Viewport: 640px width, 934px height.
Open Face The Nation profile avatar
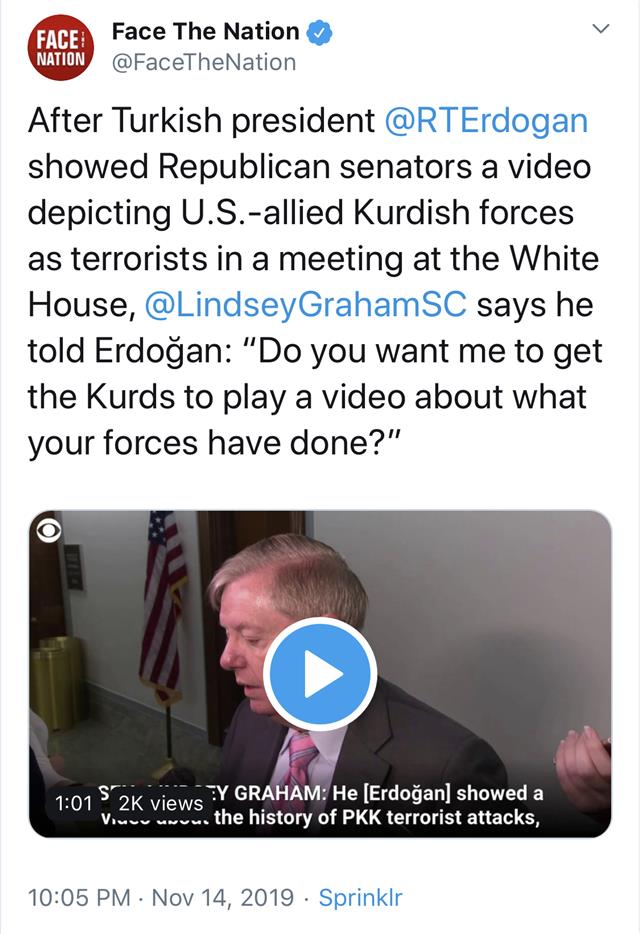pos(60,48)
